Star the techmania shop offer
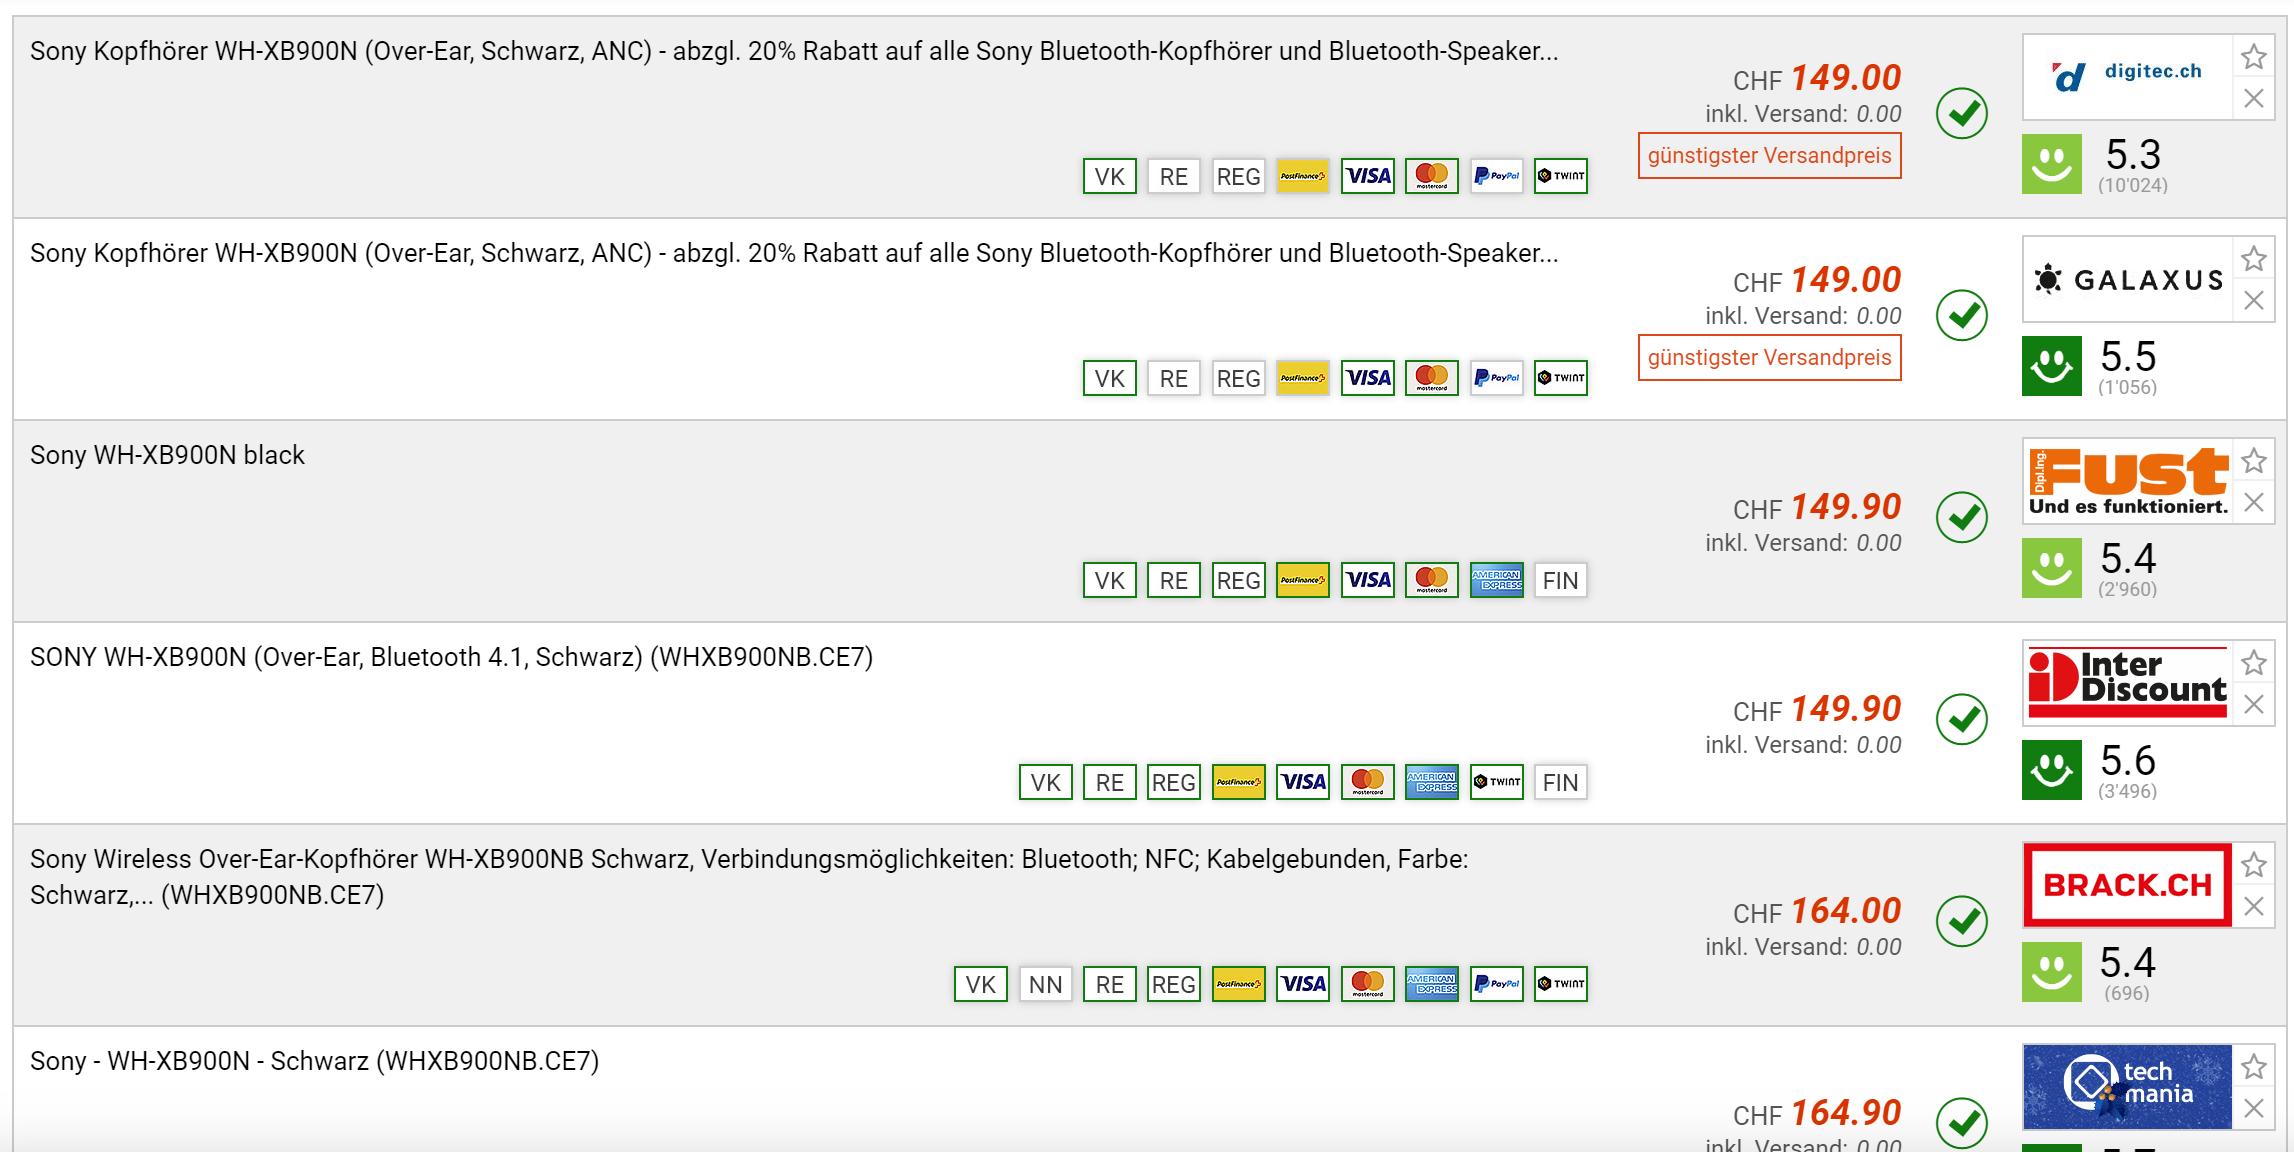 coord(2253,1067)
